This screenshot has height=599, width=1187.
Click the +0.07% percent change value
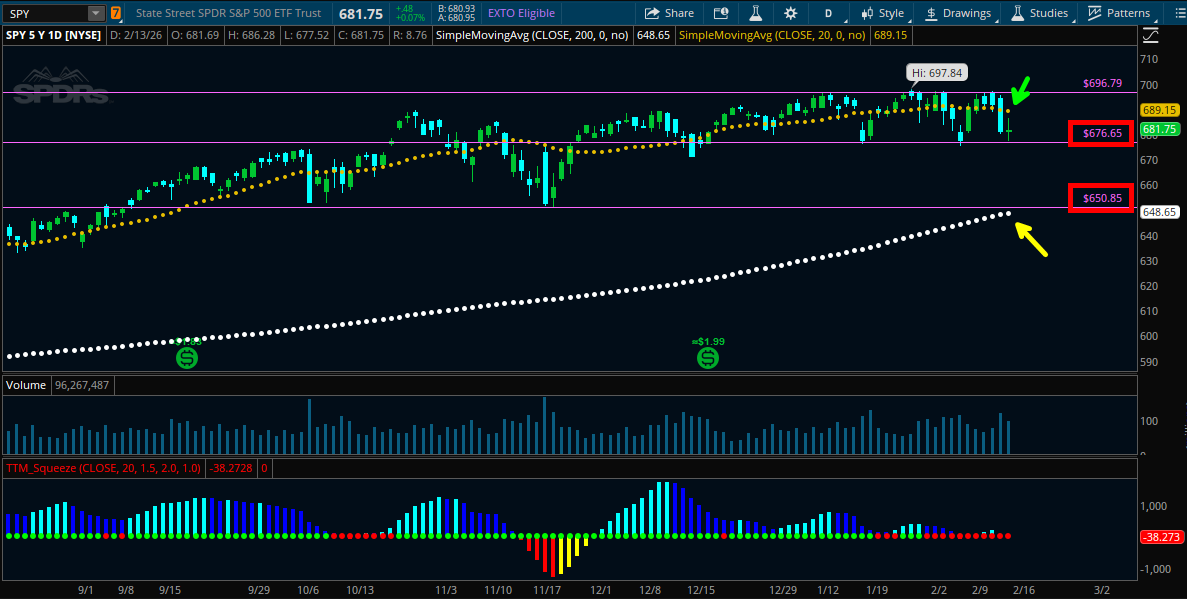pos(411,17)
